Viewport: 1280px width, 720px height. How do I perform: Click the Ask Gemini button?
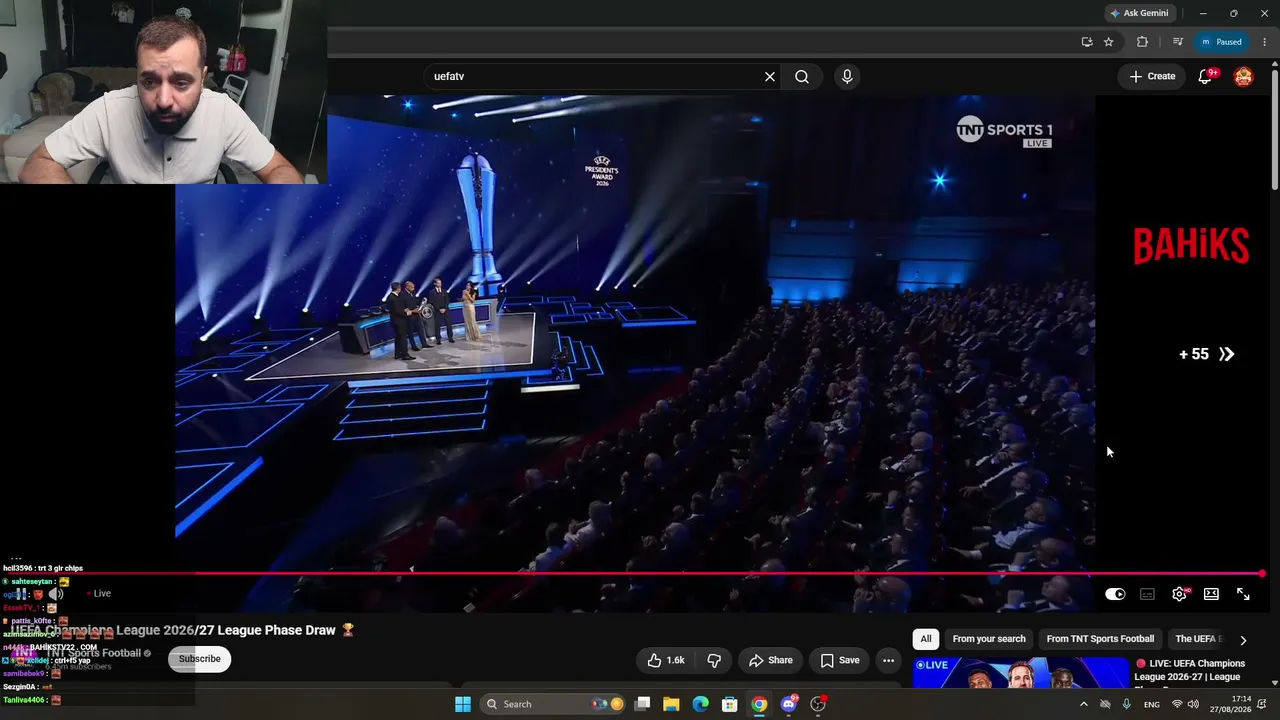(x=1139, y=13)
